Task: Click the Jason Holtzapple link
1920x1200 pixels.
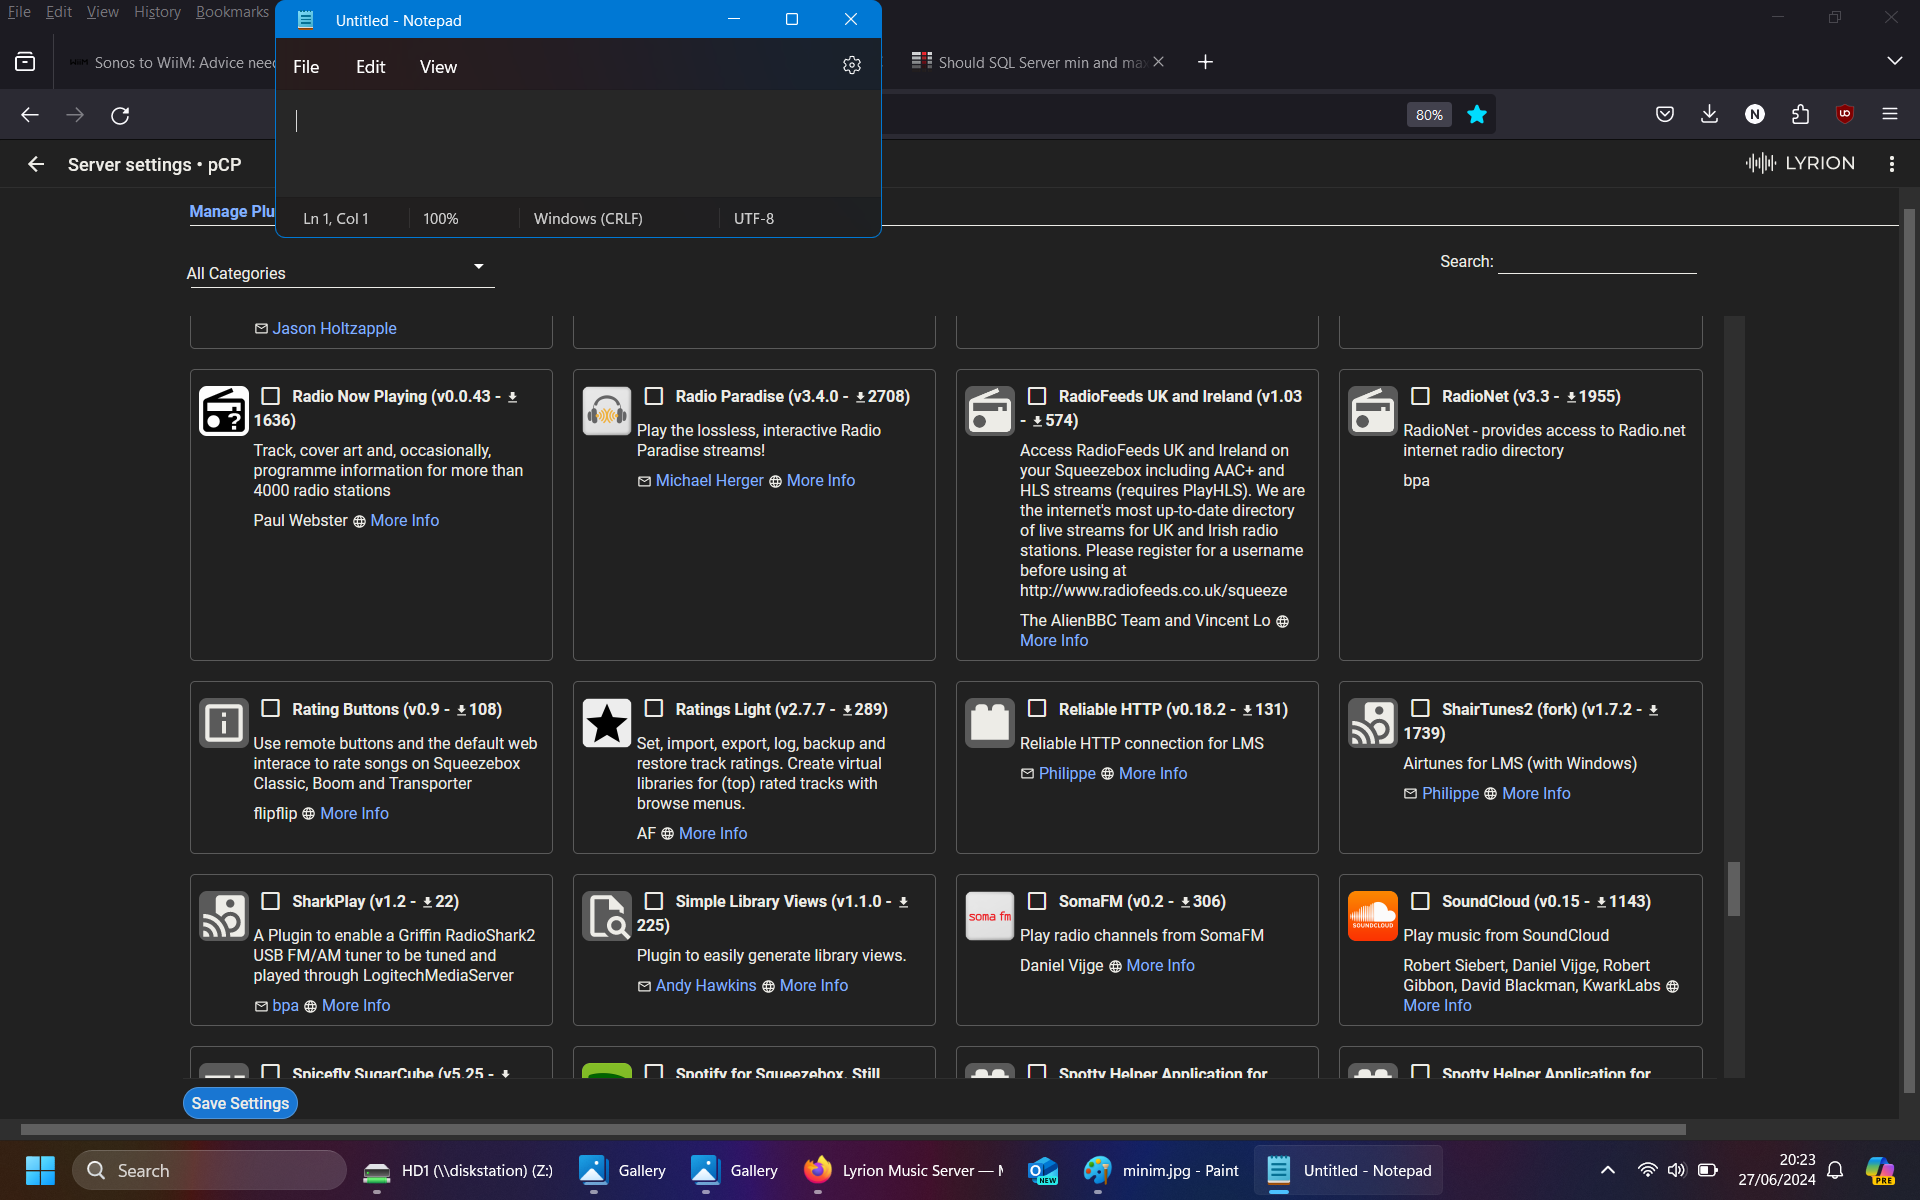Action: (x=334, y=328)
